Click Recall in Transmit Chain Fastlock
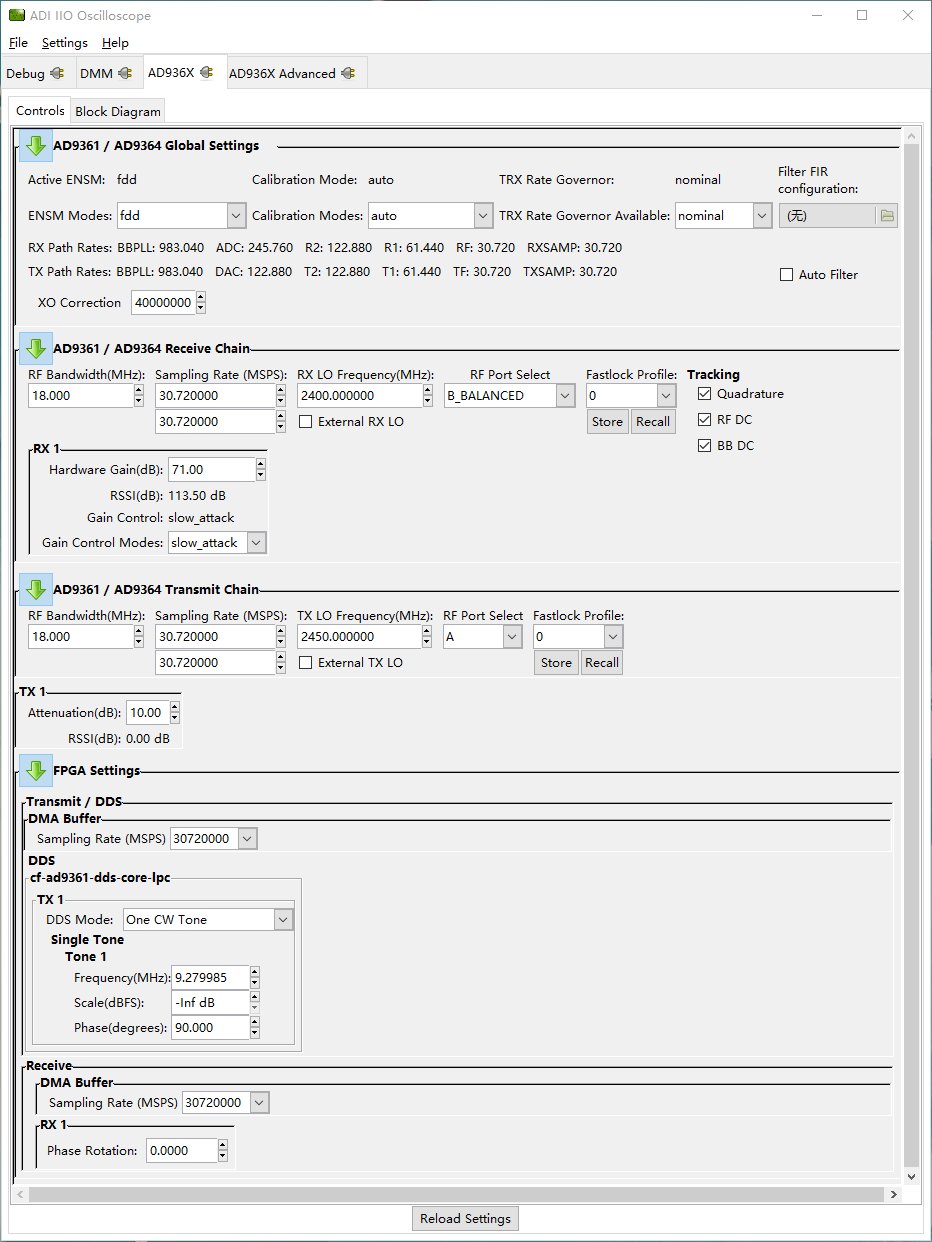The width and height of the screenshot is (932, 1242). click(602, 663)
